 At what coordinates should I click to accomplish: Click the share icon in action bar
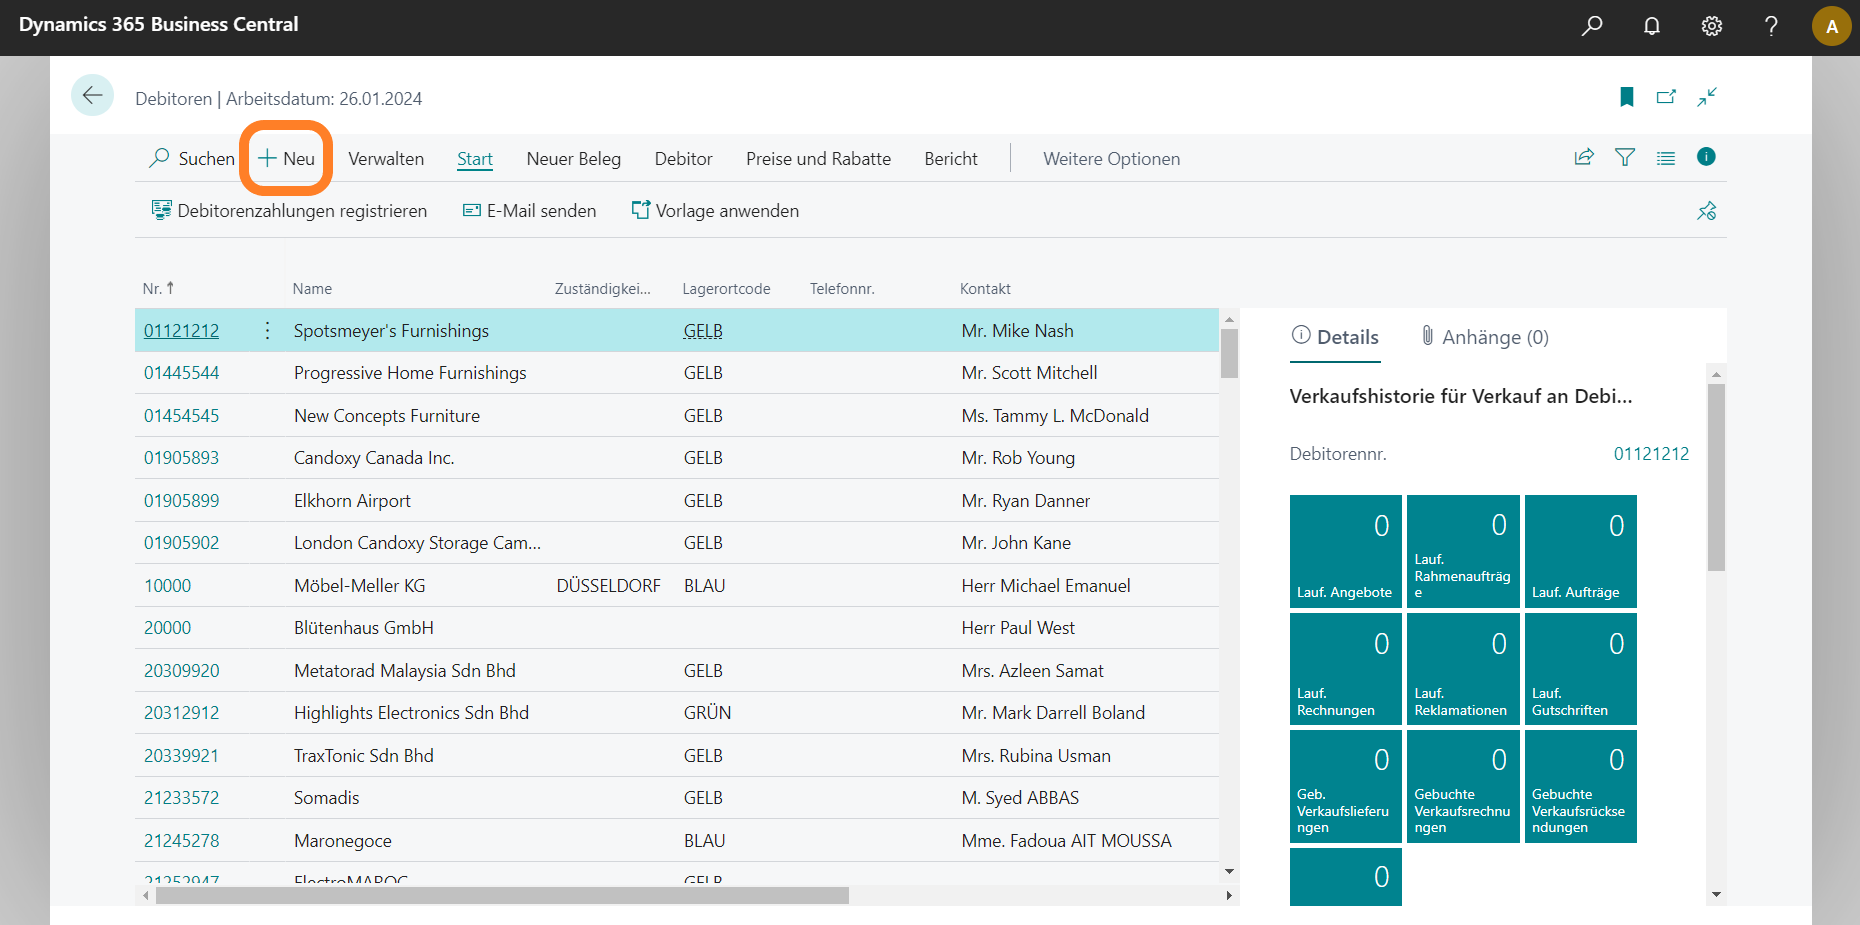(x=1584, y=157)
